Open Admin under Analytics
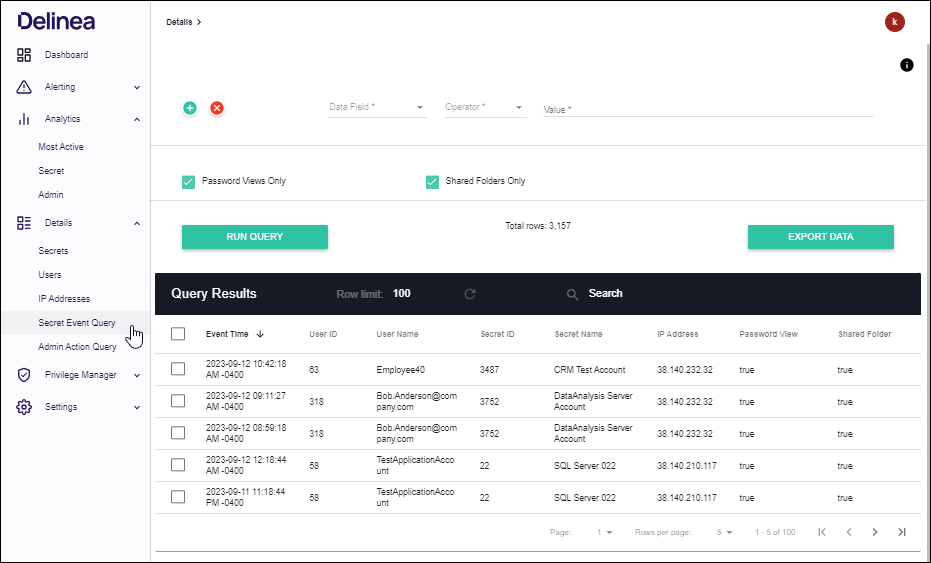 [50, 195]
